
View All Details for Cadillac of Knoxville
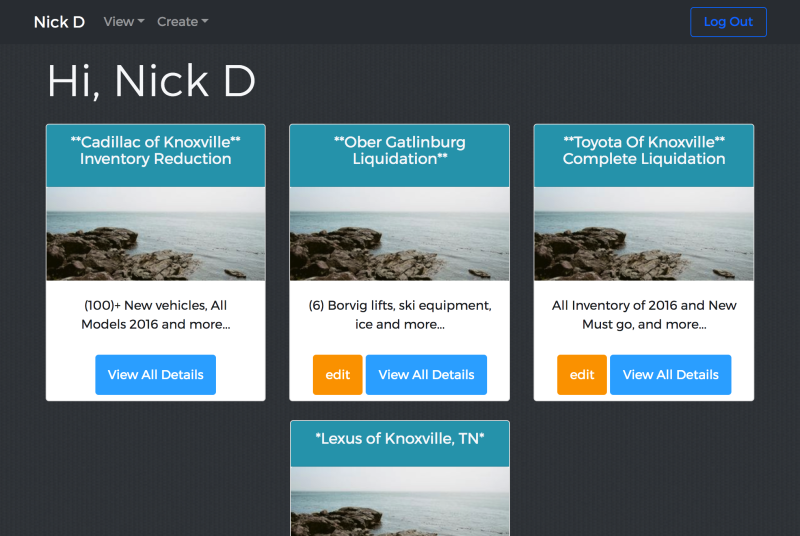point(156,375)
